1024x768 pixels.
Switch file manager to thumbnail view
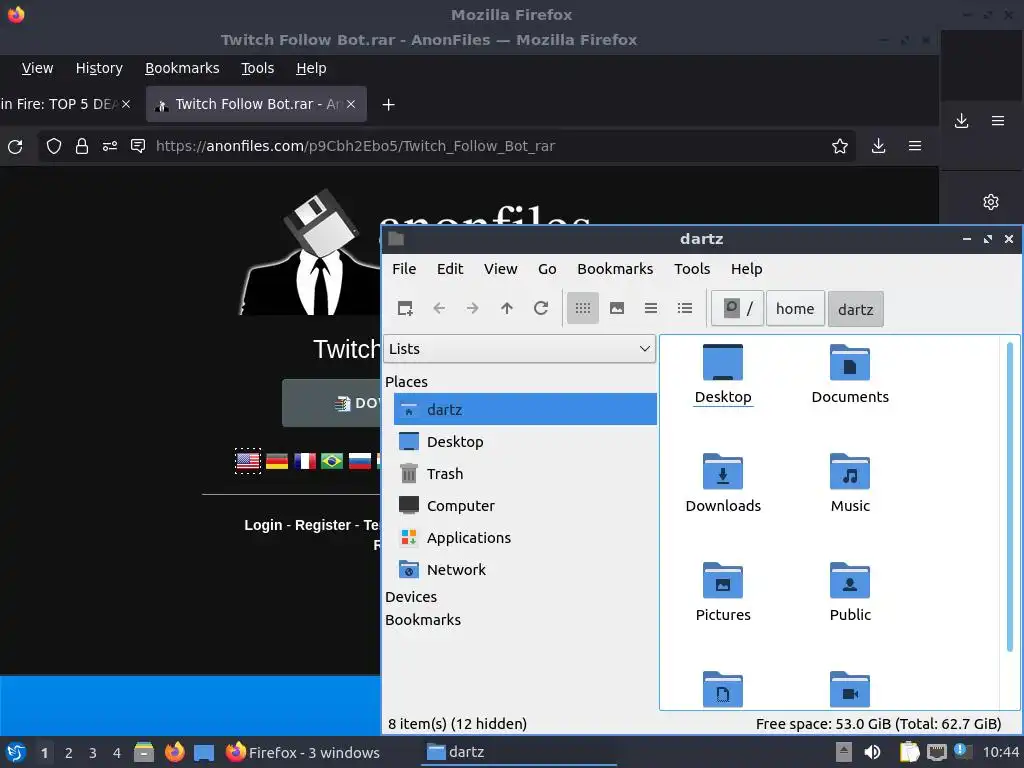(x=616, y=308)
